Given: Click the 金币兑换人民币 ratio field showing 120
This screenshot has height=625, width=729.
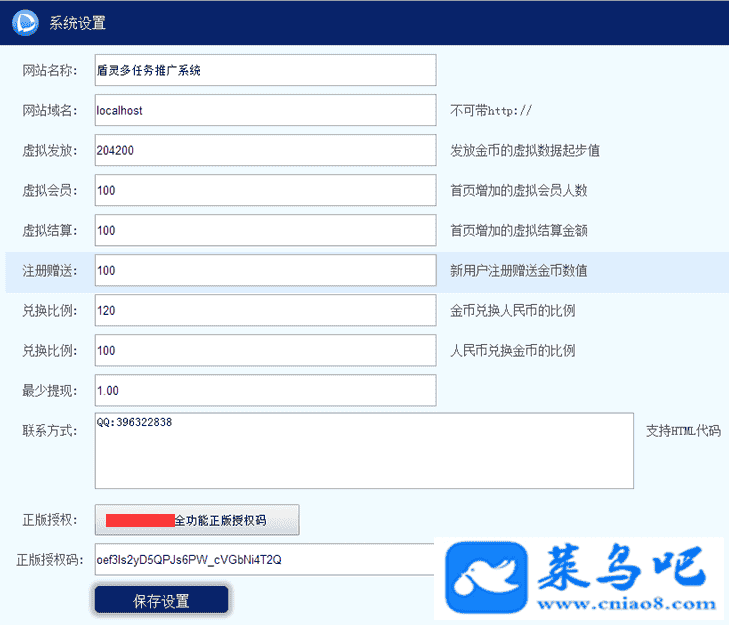Looking at the screenshot, I should pyautogui.click(x=265, y=310).
